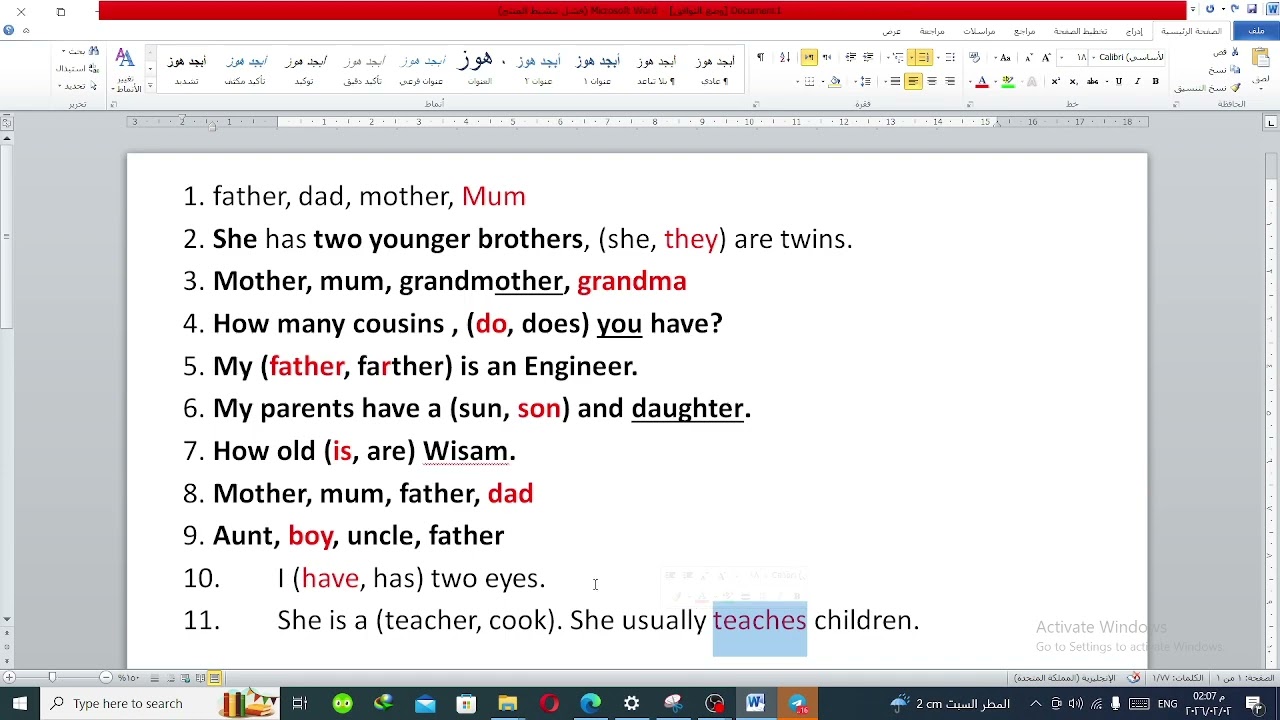The image size is (1280, 720).
Task: Open the font size dropdown
Action: tap(1063, 57)
